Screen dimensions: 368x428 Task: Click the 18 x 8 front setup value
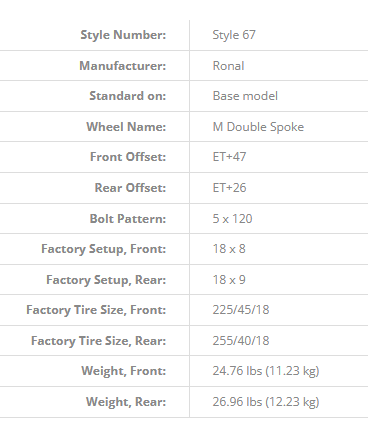point(229,249)
